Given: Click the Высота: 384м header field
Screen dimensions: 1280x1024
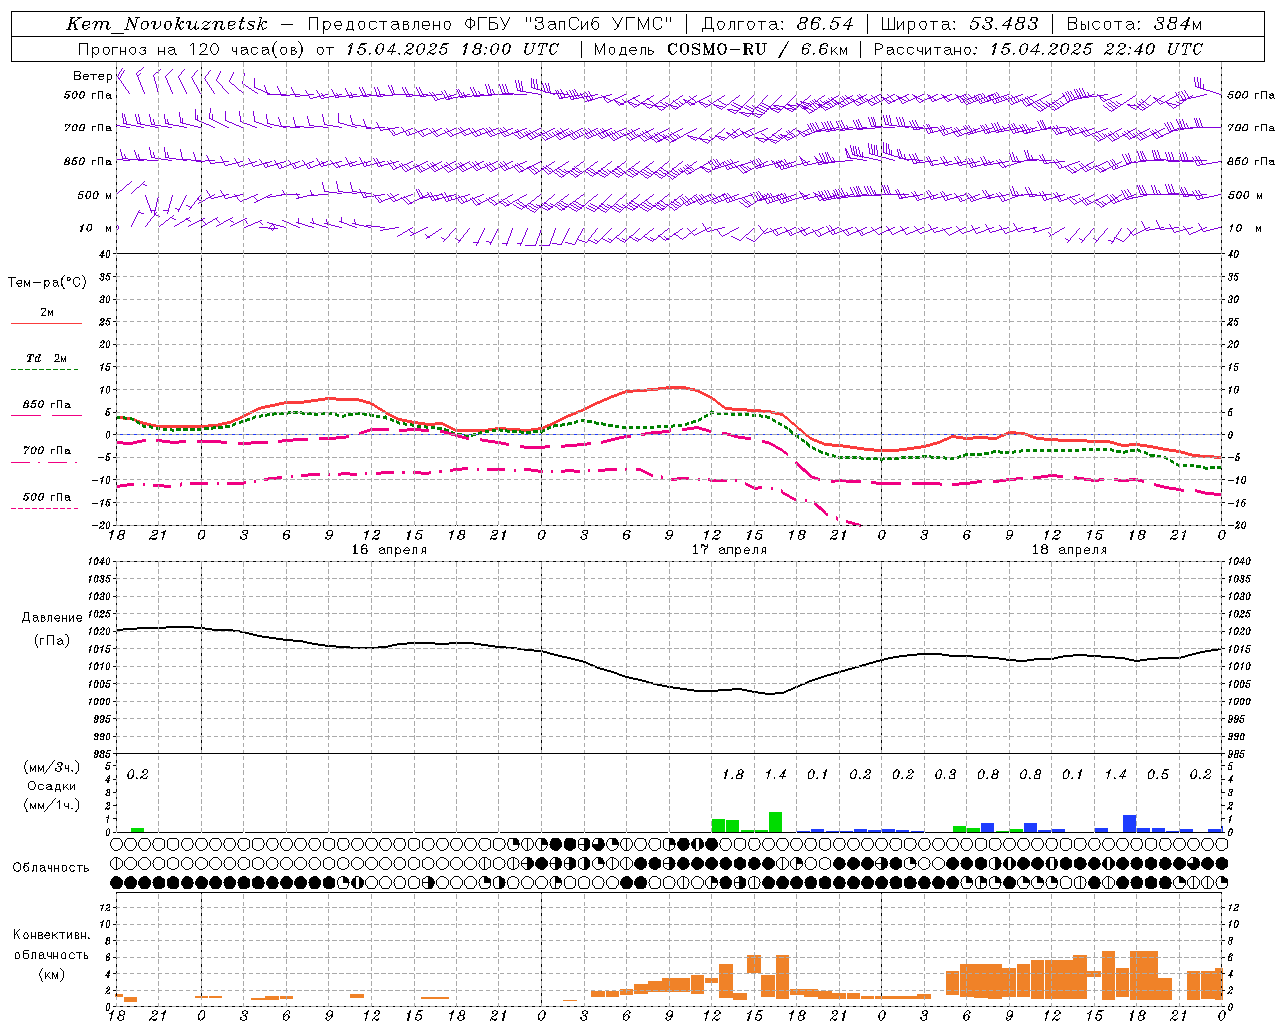Looking at the screenshot, I should pyautogui.click(x=1134, y=24).
